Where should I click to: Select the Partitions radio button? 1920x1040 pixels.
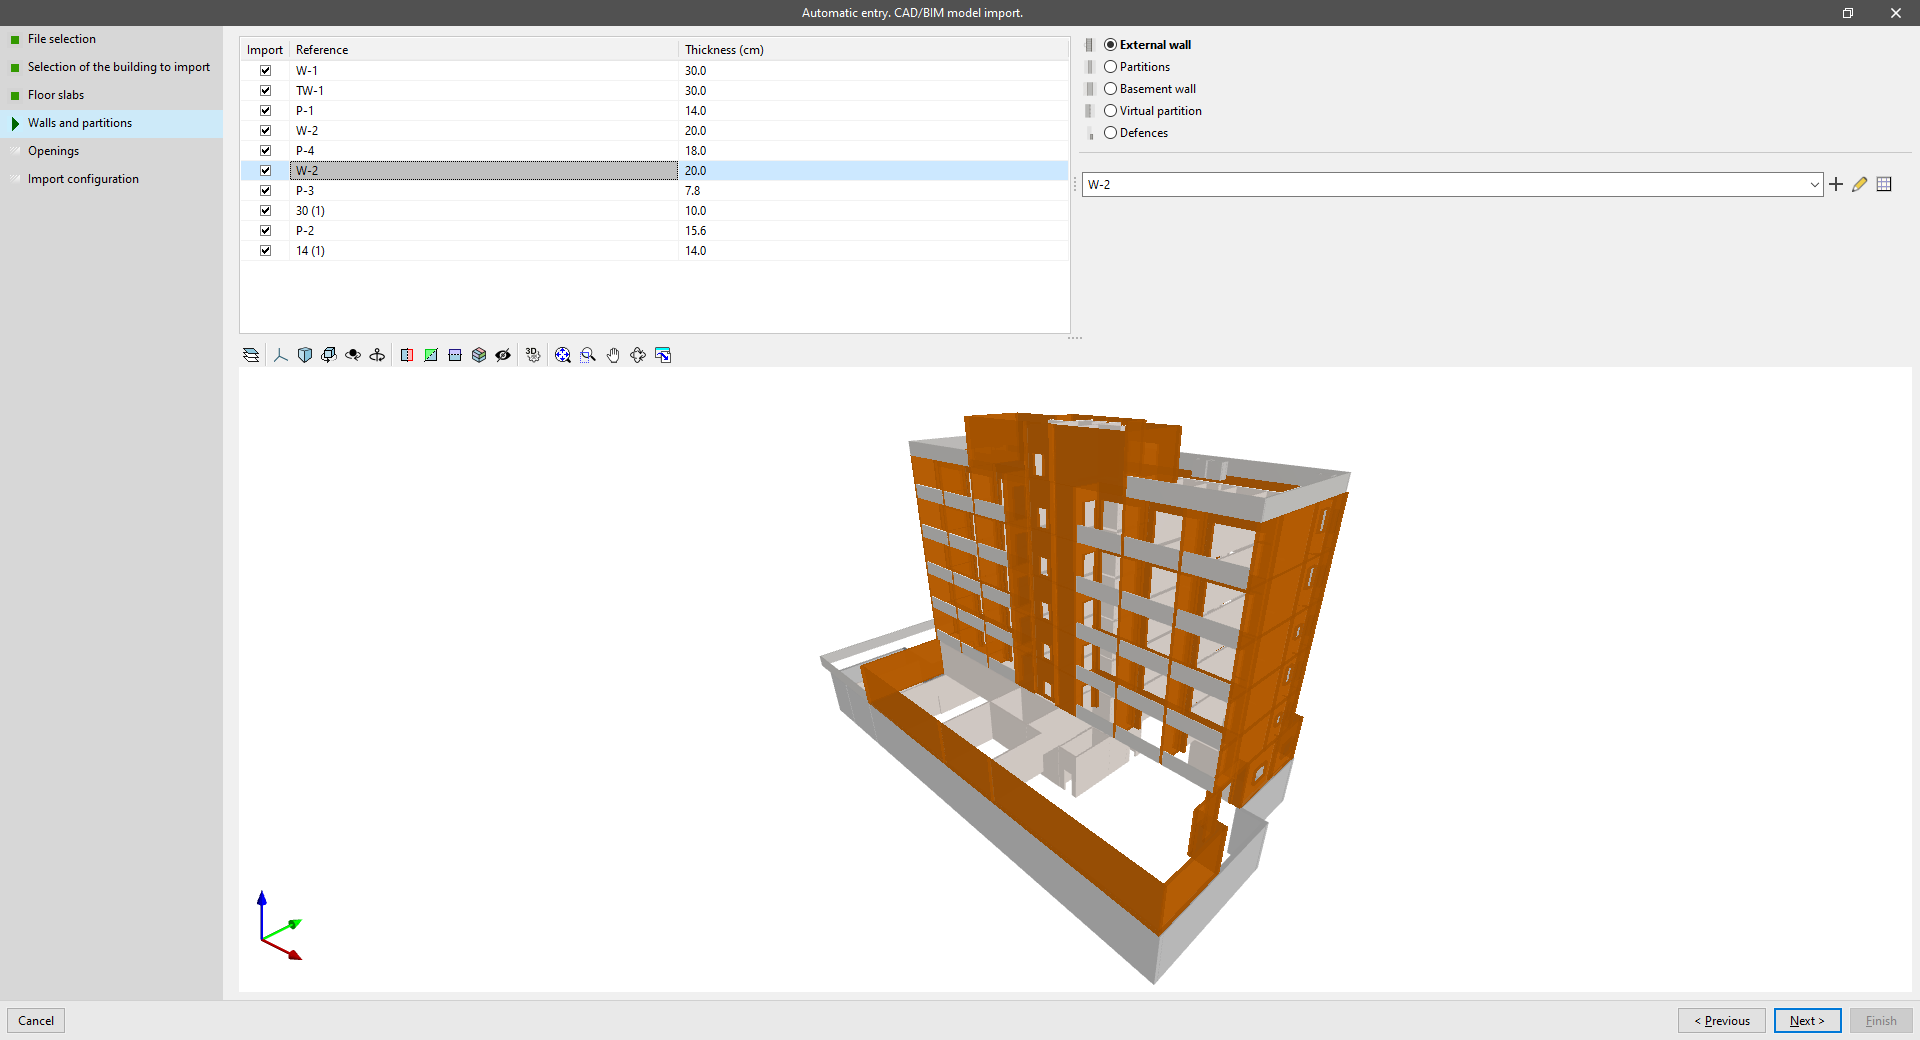1110,66
